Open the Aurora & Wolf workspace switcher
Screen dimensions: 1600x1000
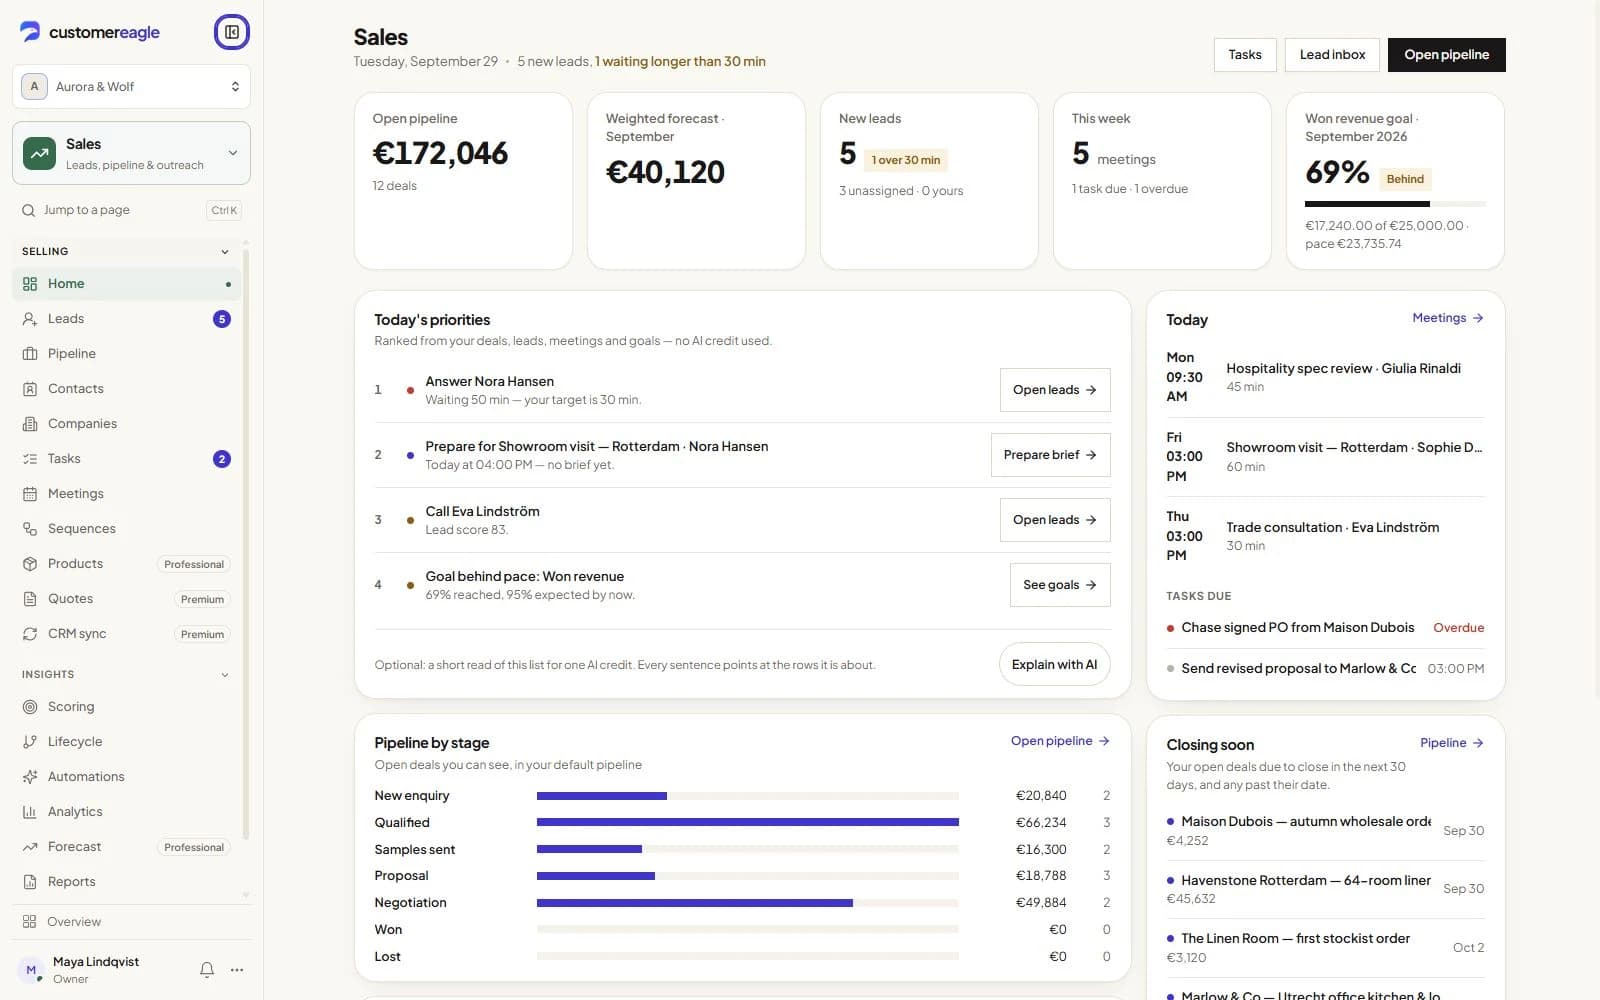131,87
